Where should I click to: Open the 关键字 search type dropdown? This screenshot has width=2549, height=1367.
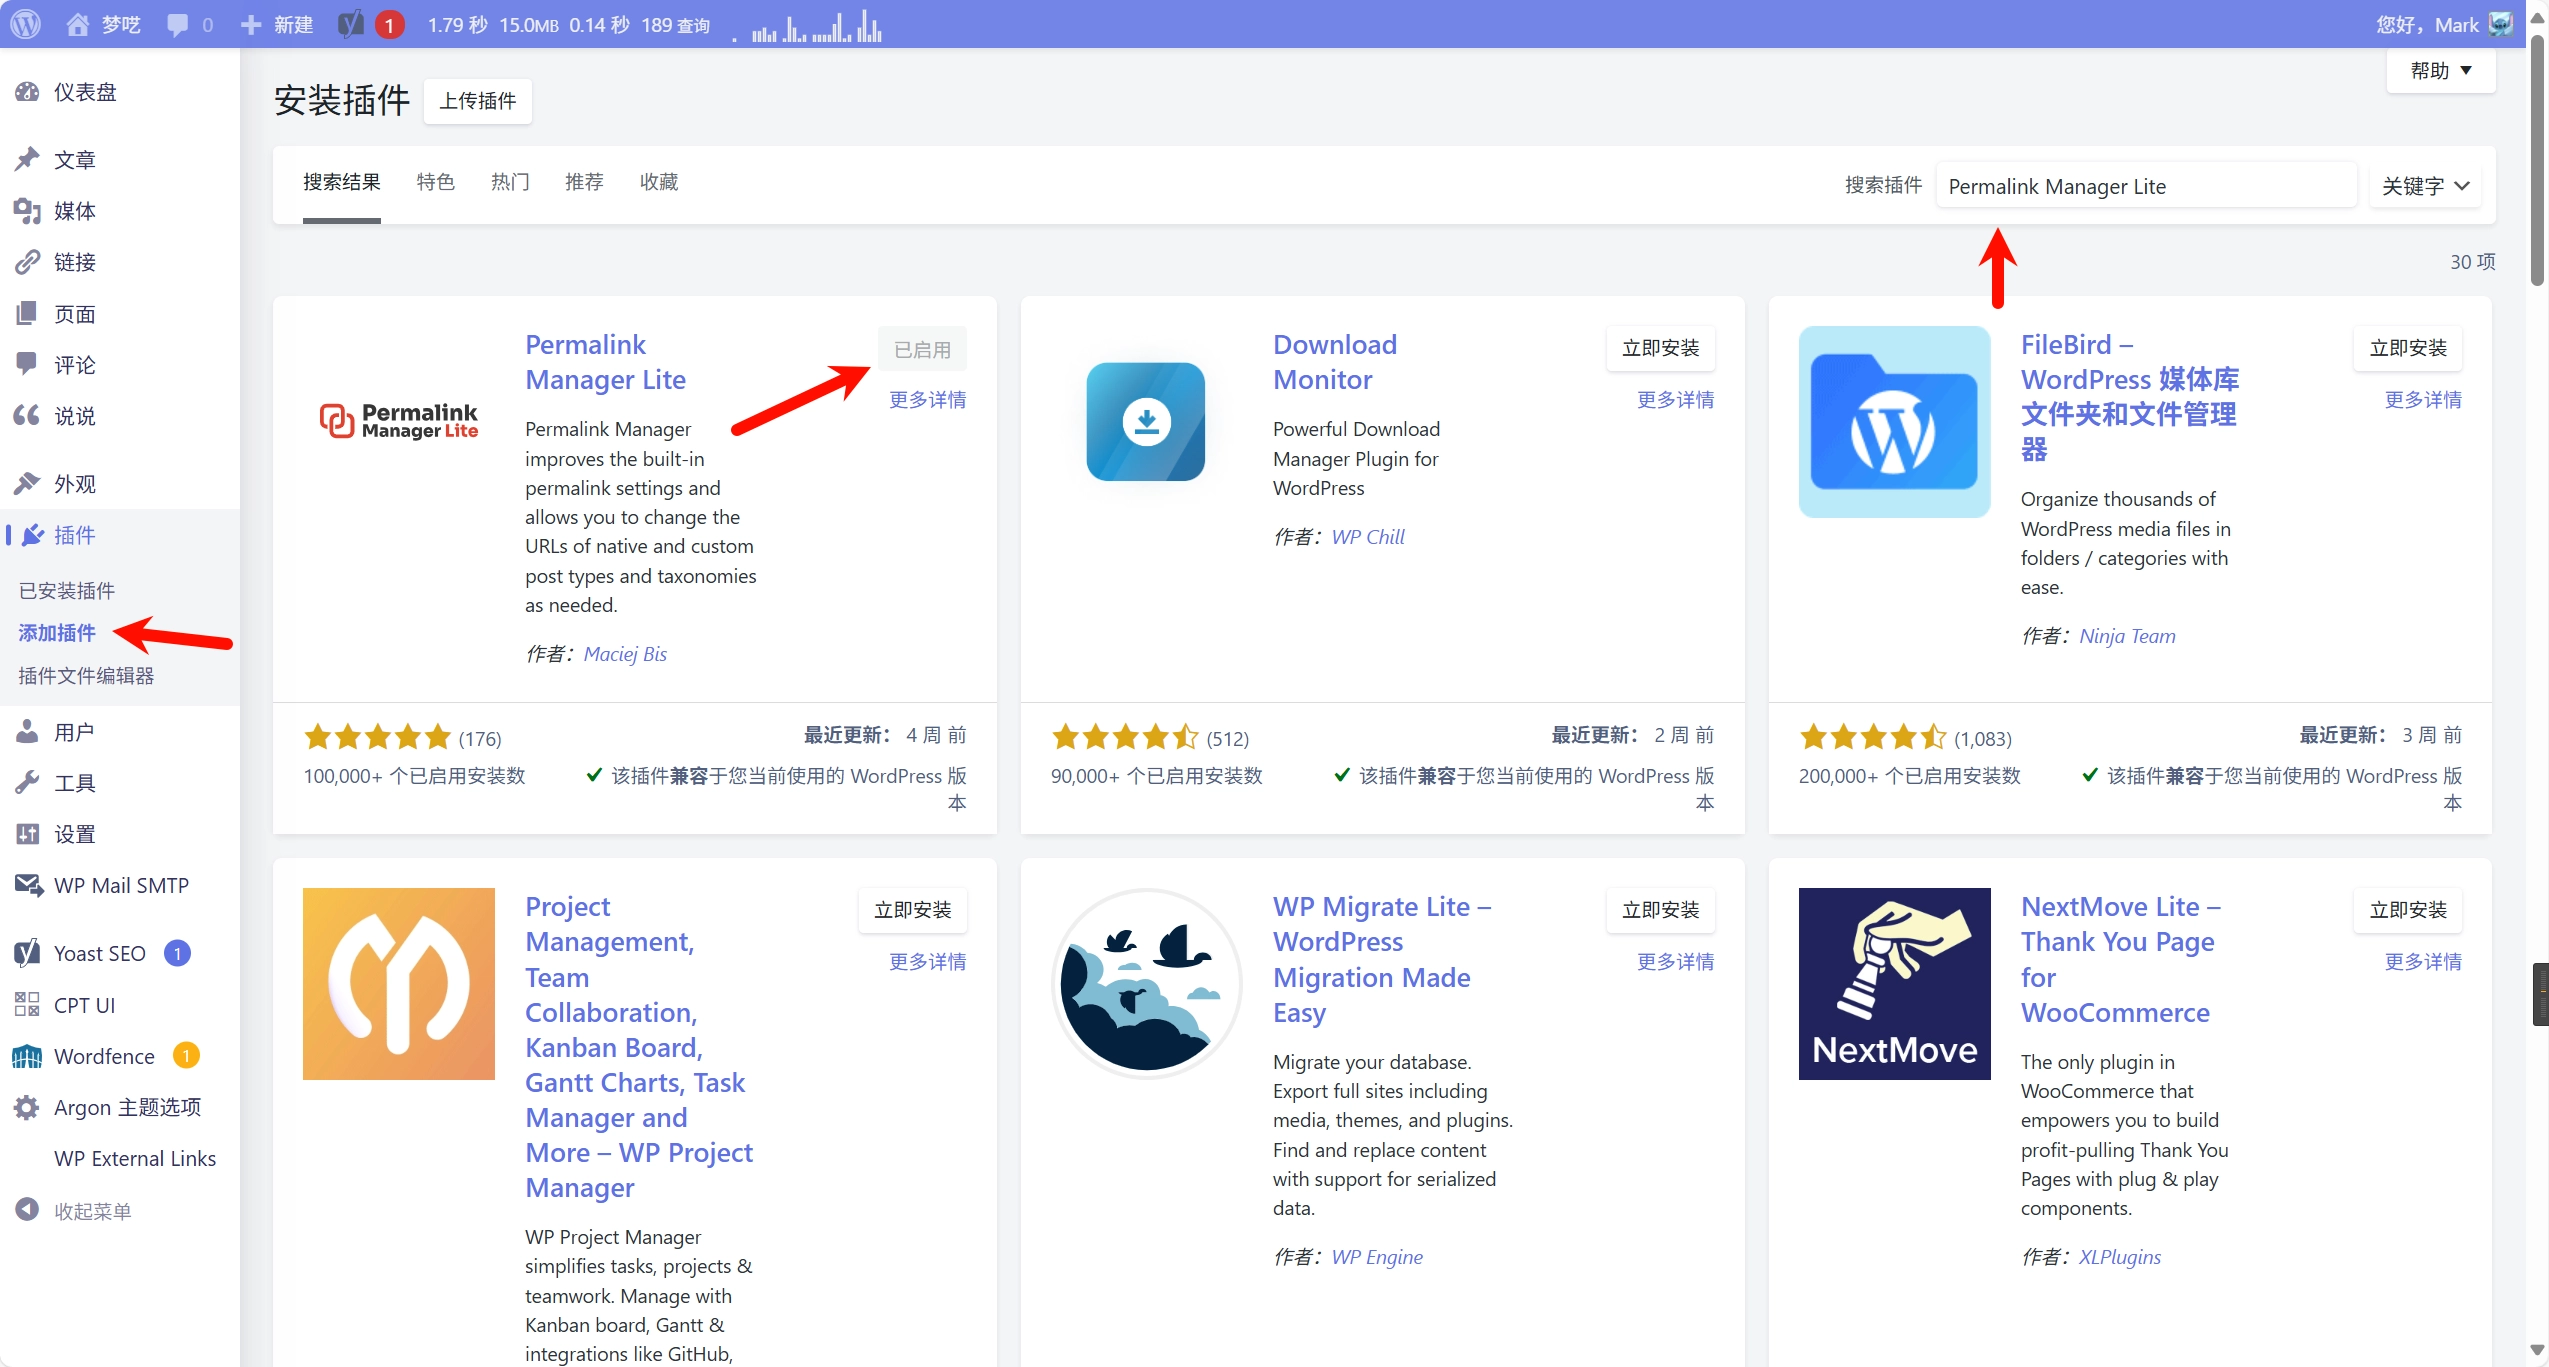[x=2425, y=186]
